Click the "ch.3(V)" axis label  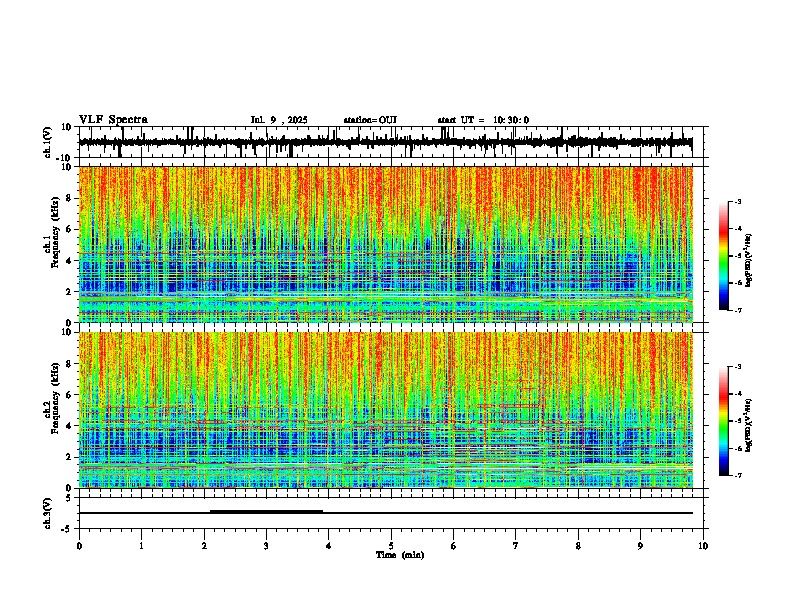pyautogui.click(x=48, y=513)
